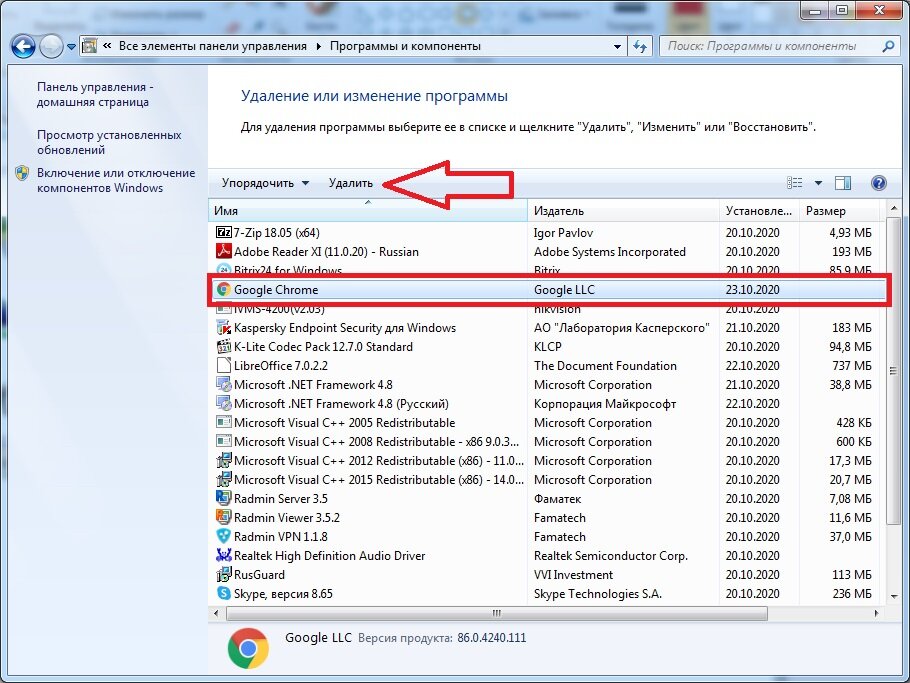Select the Google Chrome entry name
The width and height of the screenshot is (910, 683).
point(276,290)
